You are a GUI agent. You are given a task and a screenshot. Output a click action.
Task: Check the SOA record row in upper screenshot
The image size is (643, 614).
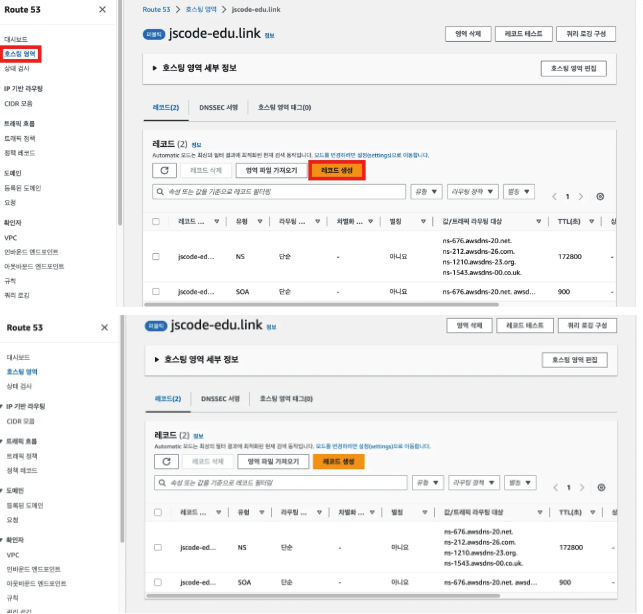click(156, 291)
